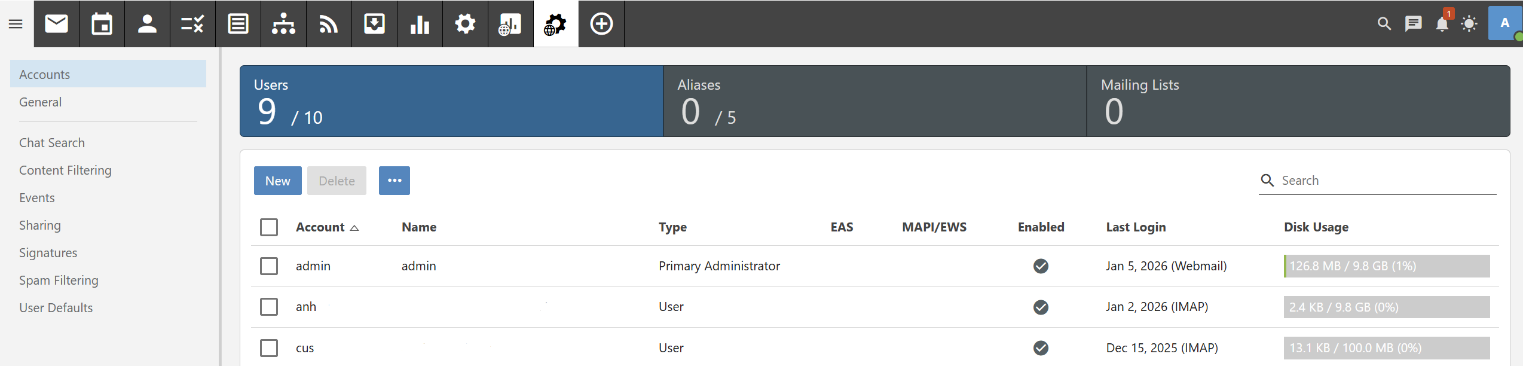Screen dimensions: 1523x366
Task: Open the Tasks checklist icon
Action: (x=192, y=24)
